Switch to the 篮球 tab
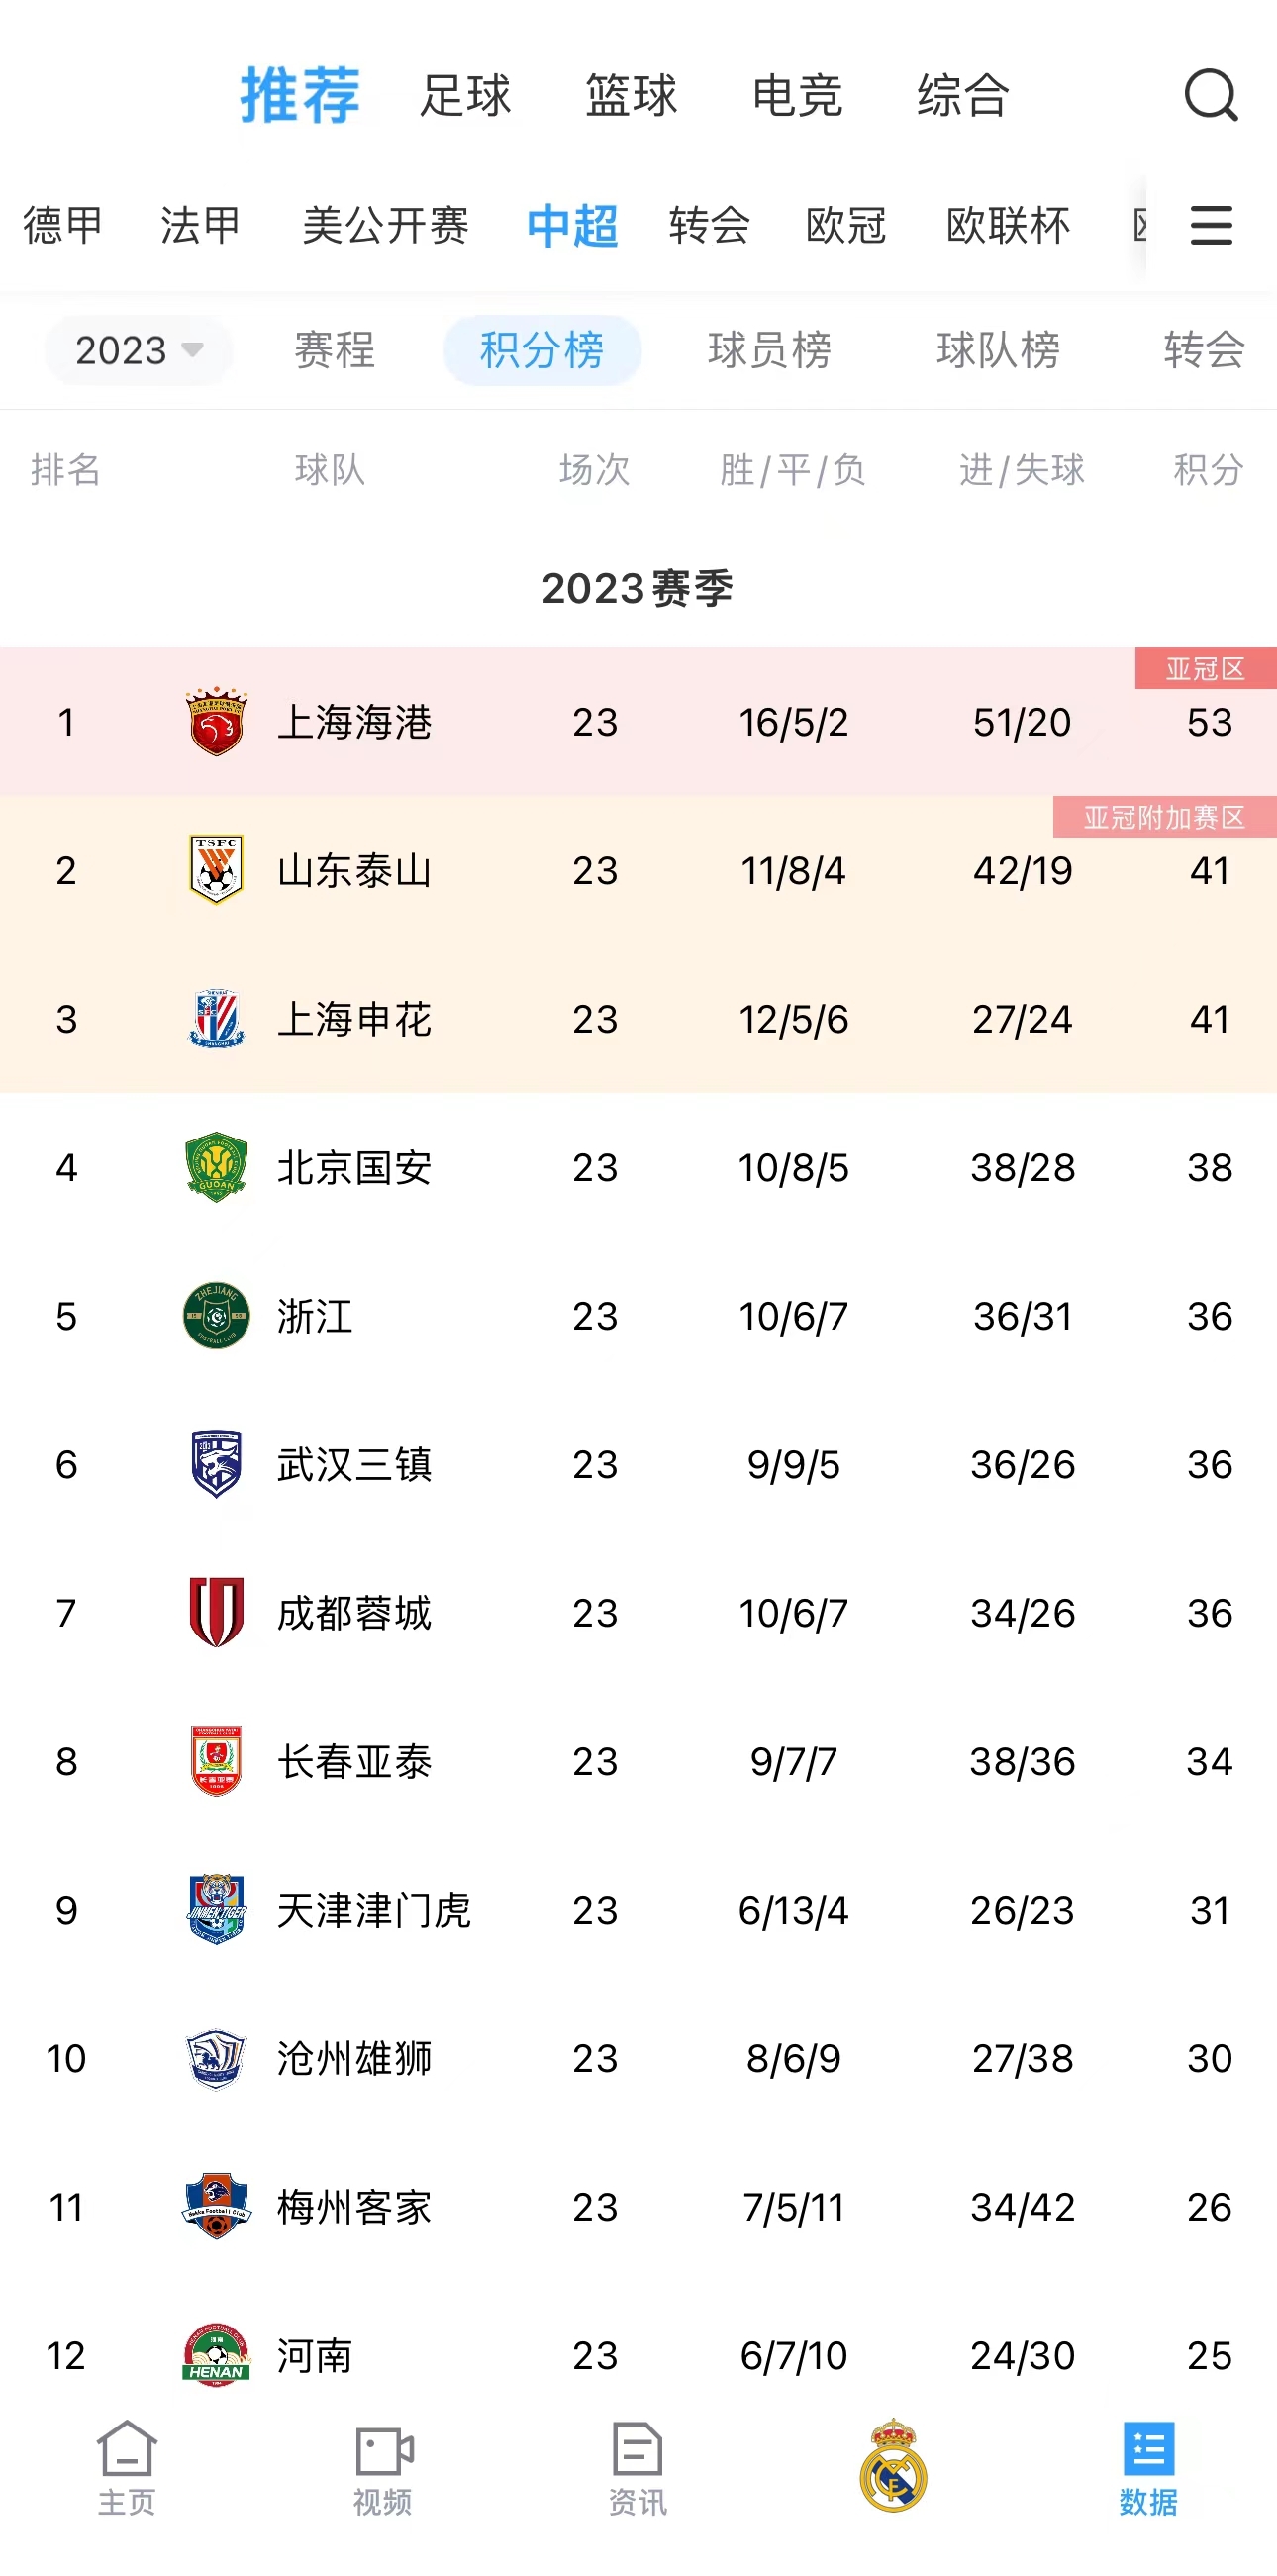The height and width of the screenshot is (2576, 1277). coord(631,96)
